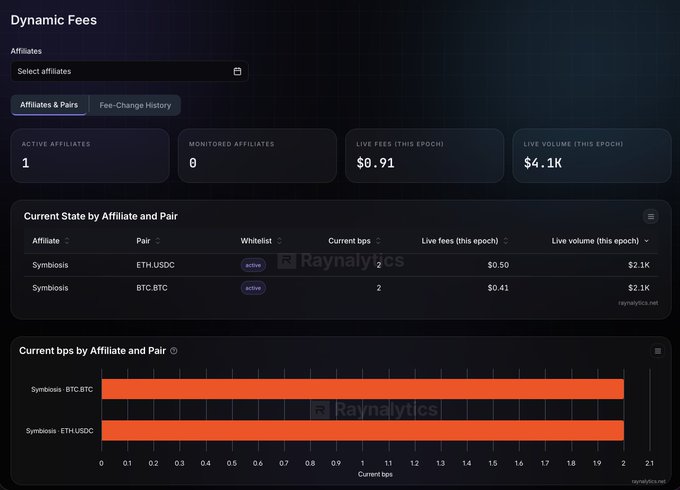Click the $0.50 live fees value

[498, 265]
